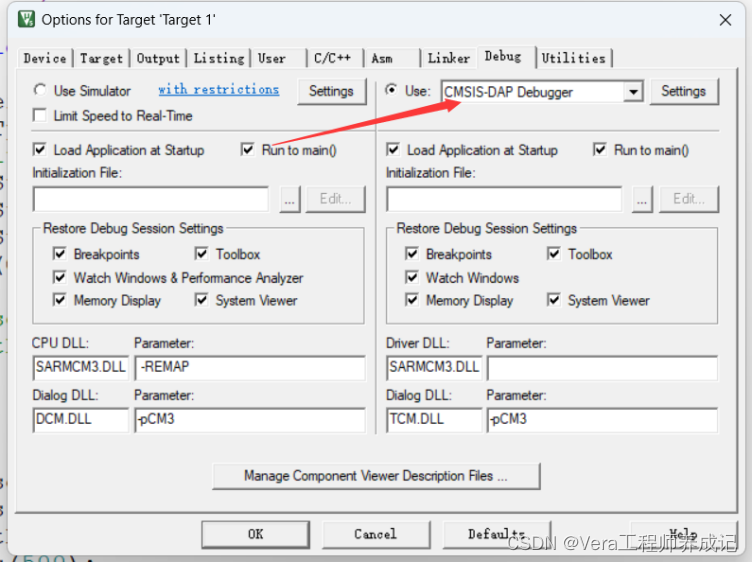Viewport: 753px width, 562px height.
Task: Toggle simulator Load Application at Startup
Action: (x=40, y=149)
